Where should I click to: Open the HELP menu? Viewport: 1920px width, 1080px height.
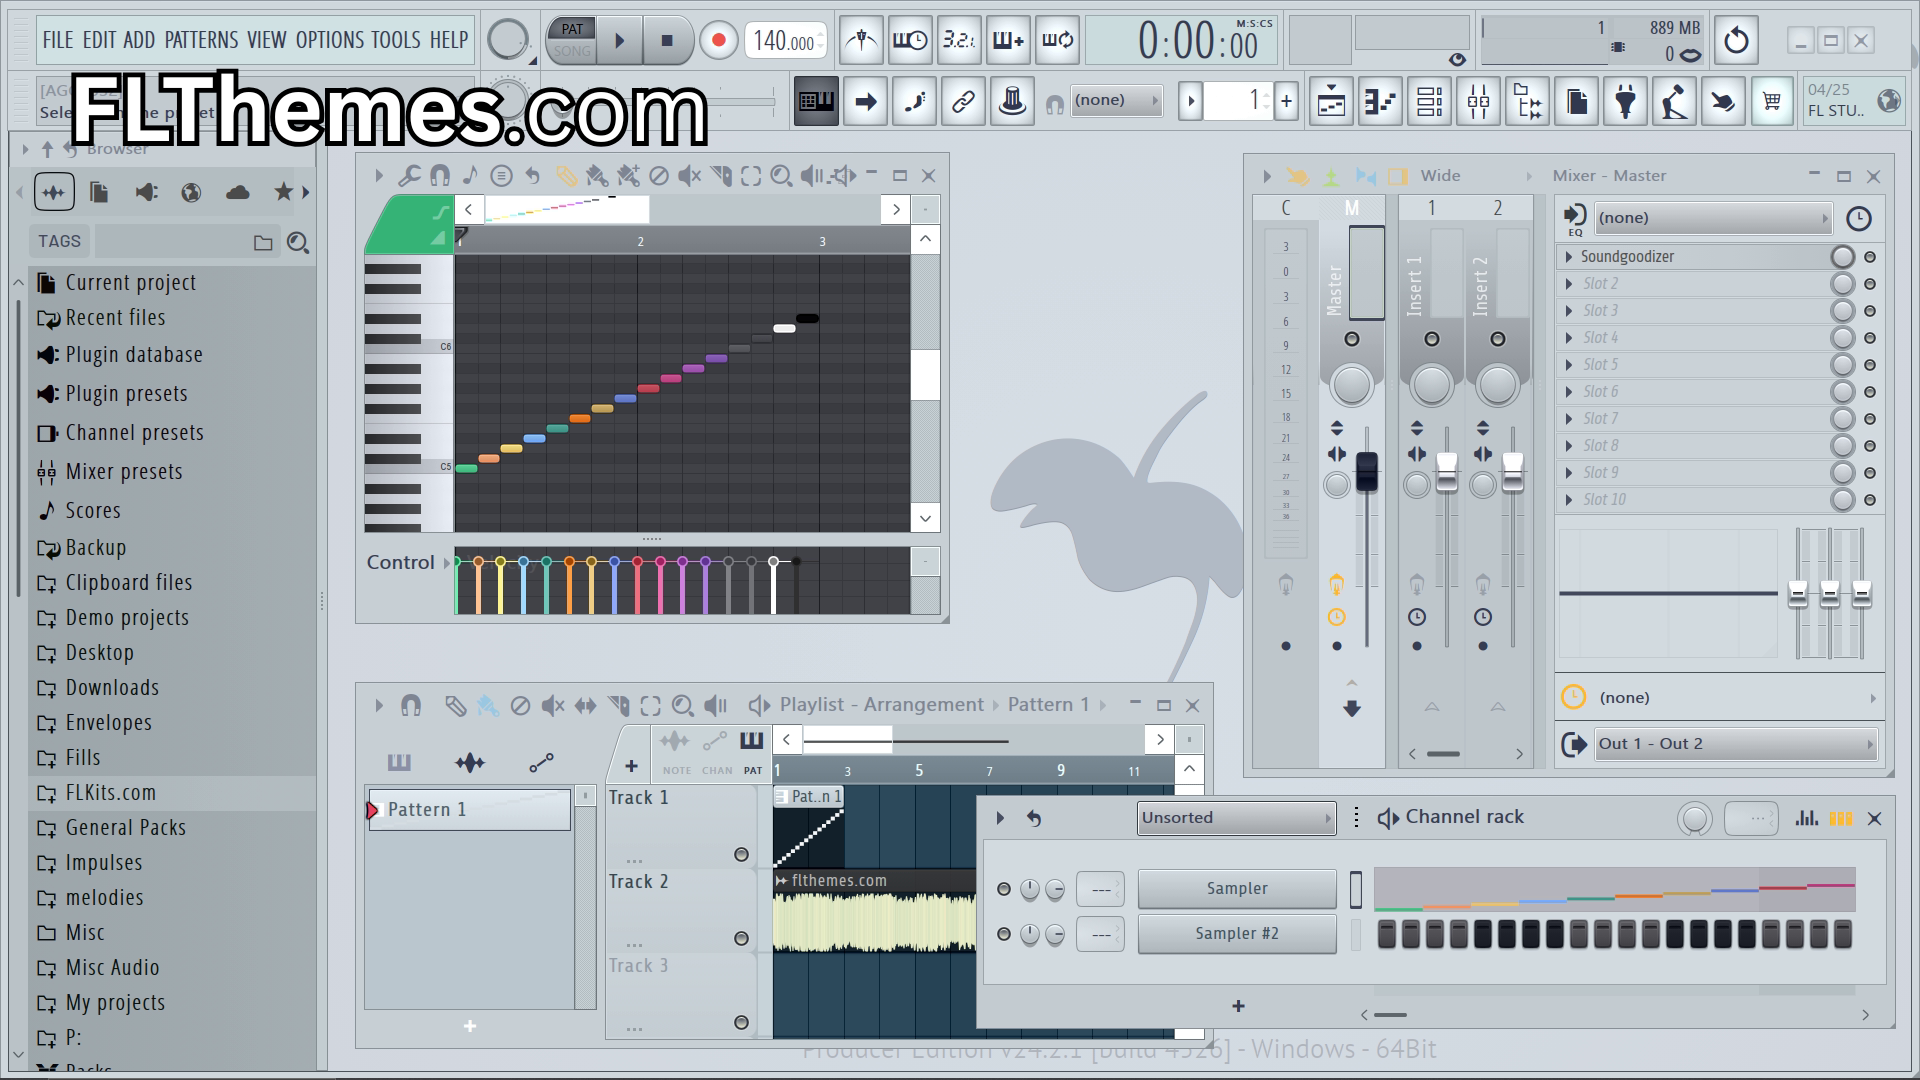[449, 40]
